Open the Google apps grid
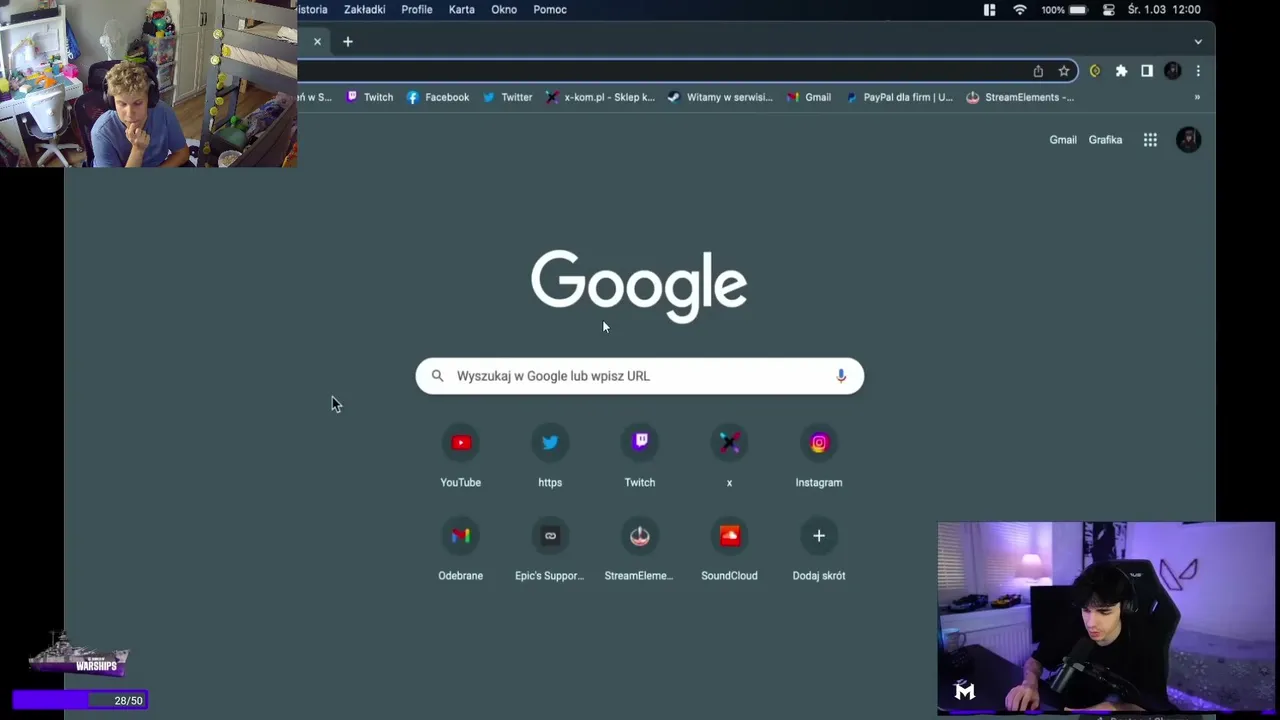Image resolution: width=1280 pixels, height=720 pixels. 1150,140
